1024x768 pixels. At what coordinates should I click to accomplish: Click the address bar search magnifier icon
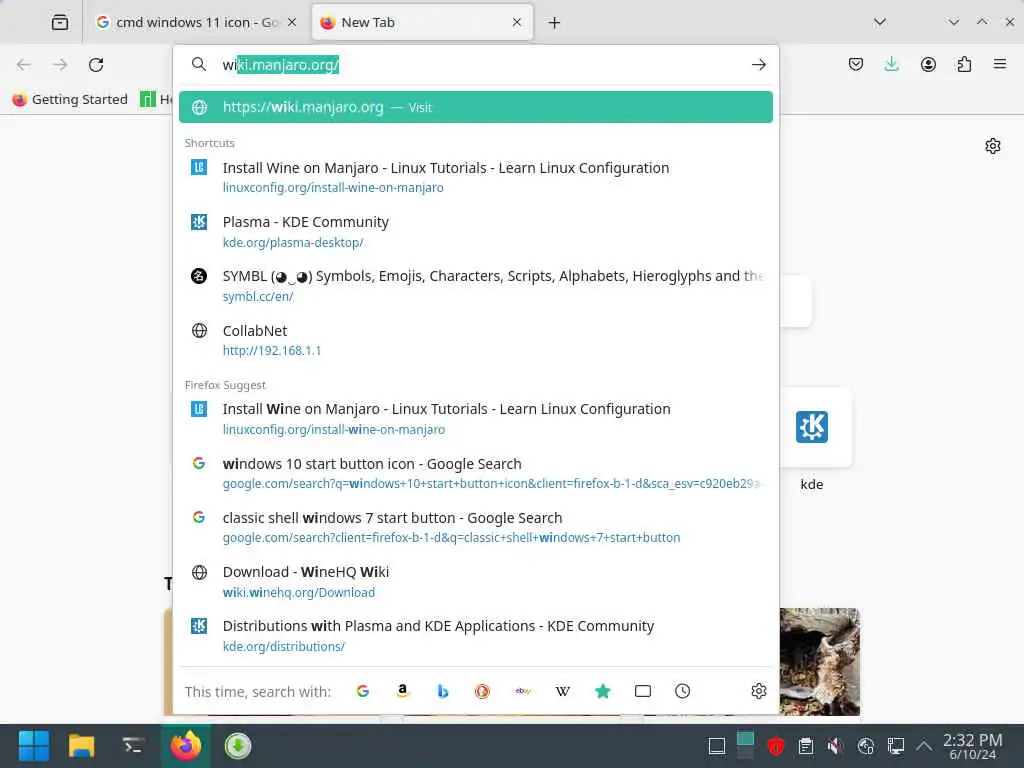click(199, 64)
